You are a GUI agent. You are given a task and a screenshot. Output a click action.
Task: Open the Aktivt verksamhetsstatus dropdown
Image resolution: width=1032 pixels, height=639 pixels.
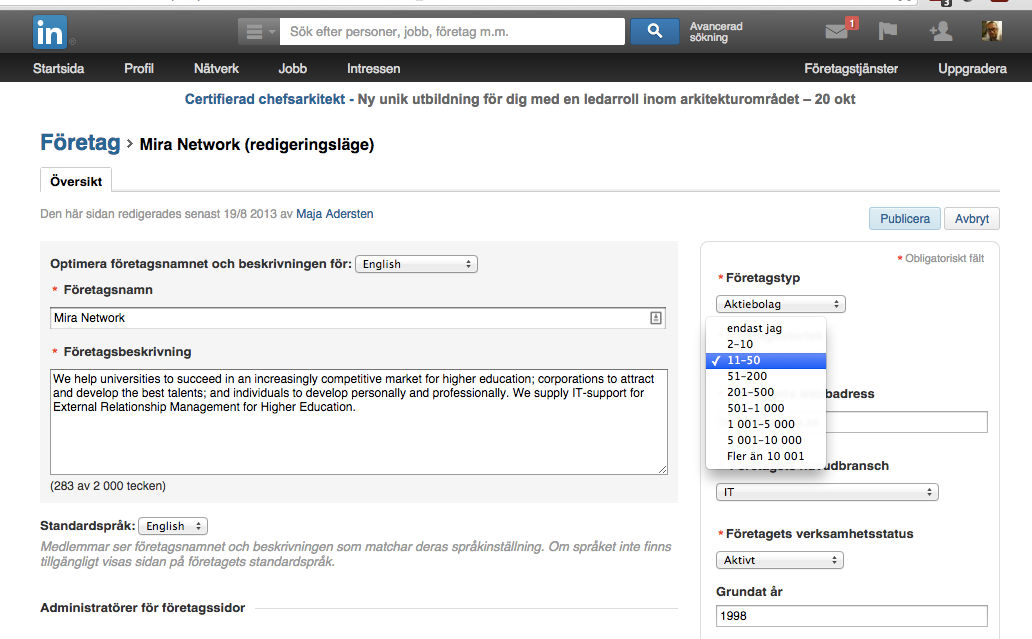tap(779, 559)
